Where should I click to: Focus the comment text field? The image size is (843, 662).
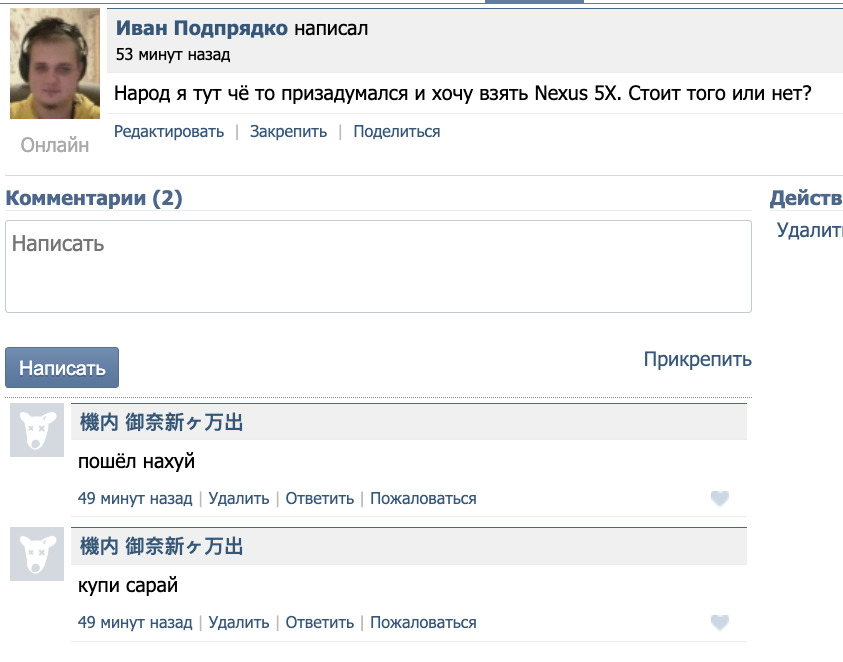pyautogui.click(x=378, y=266)
